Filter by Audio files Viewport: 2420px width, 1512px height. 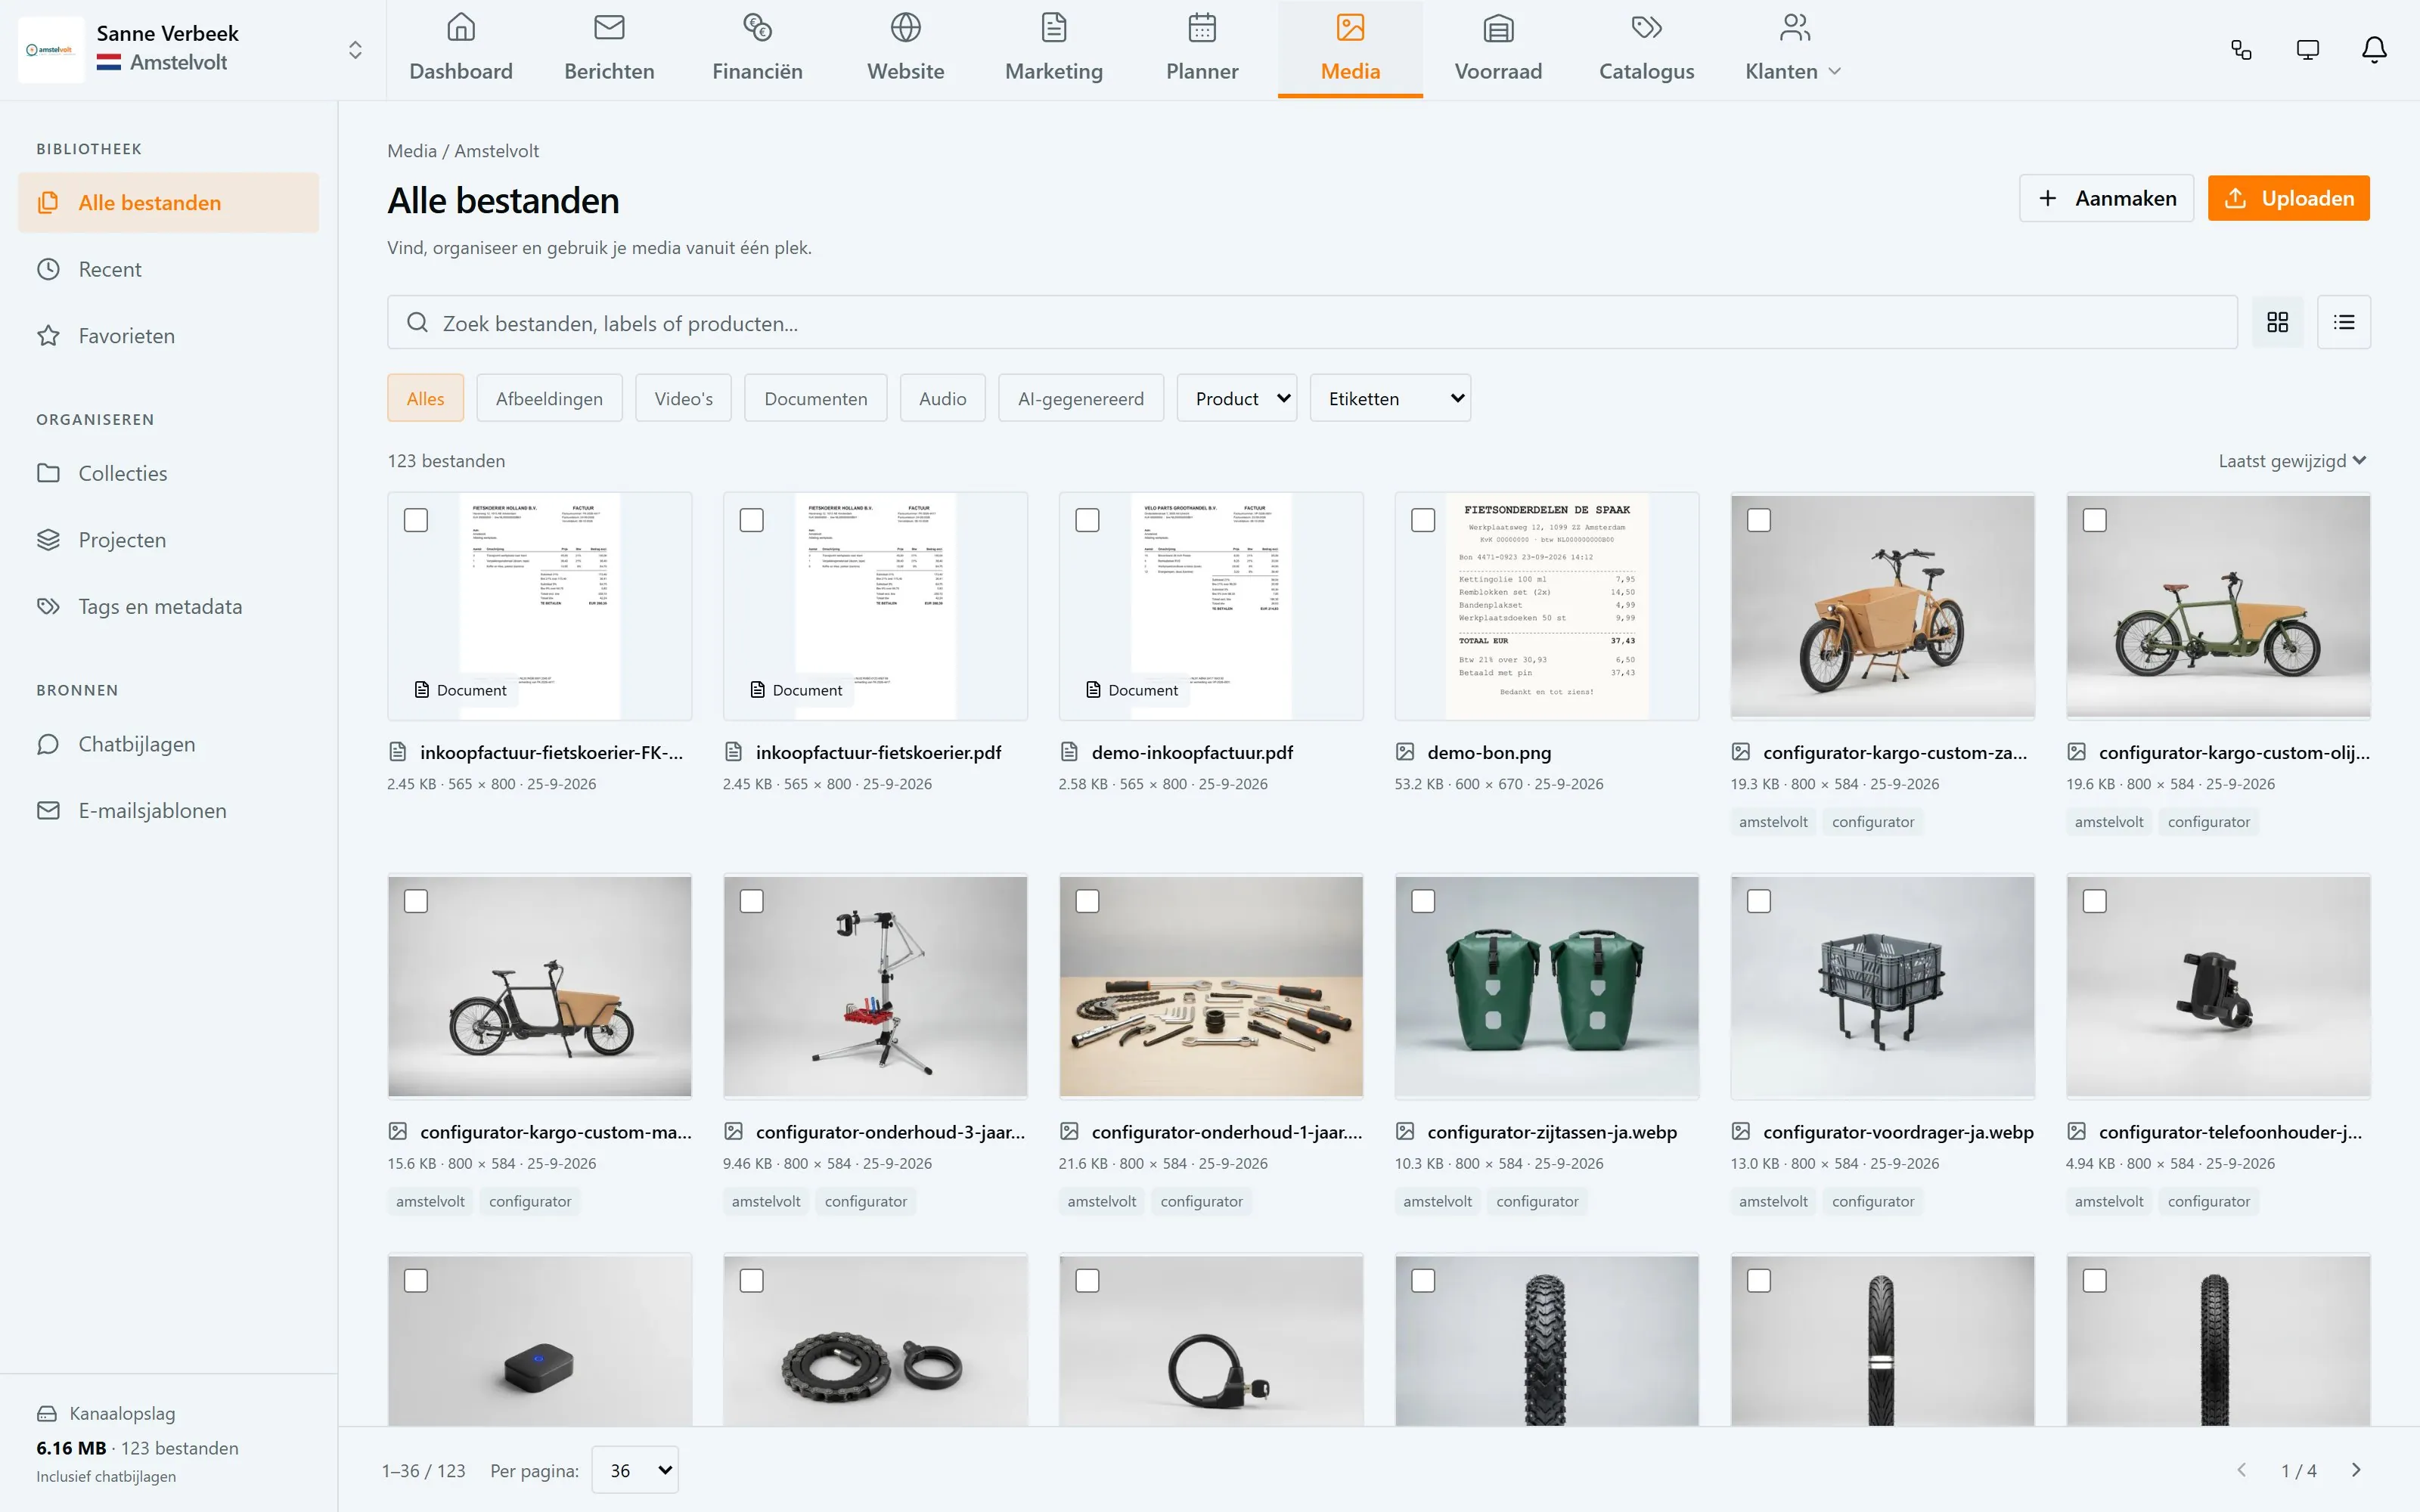tap(942, 398)
